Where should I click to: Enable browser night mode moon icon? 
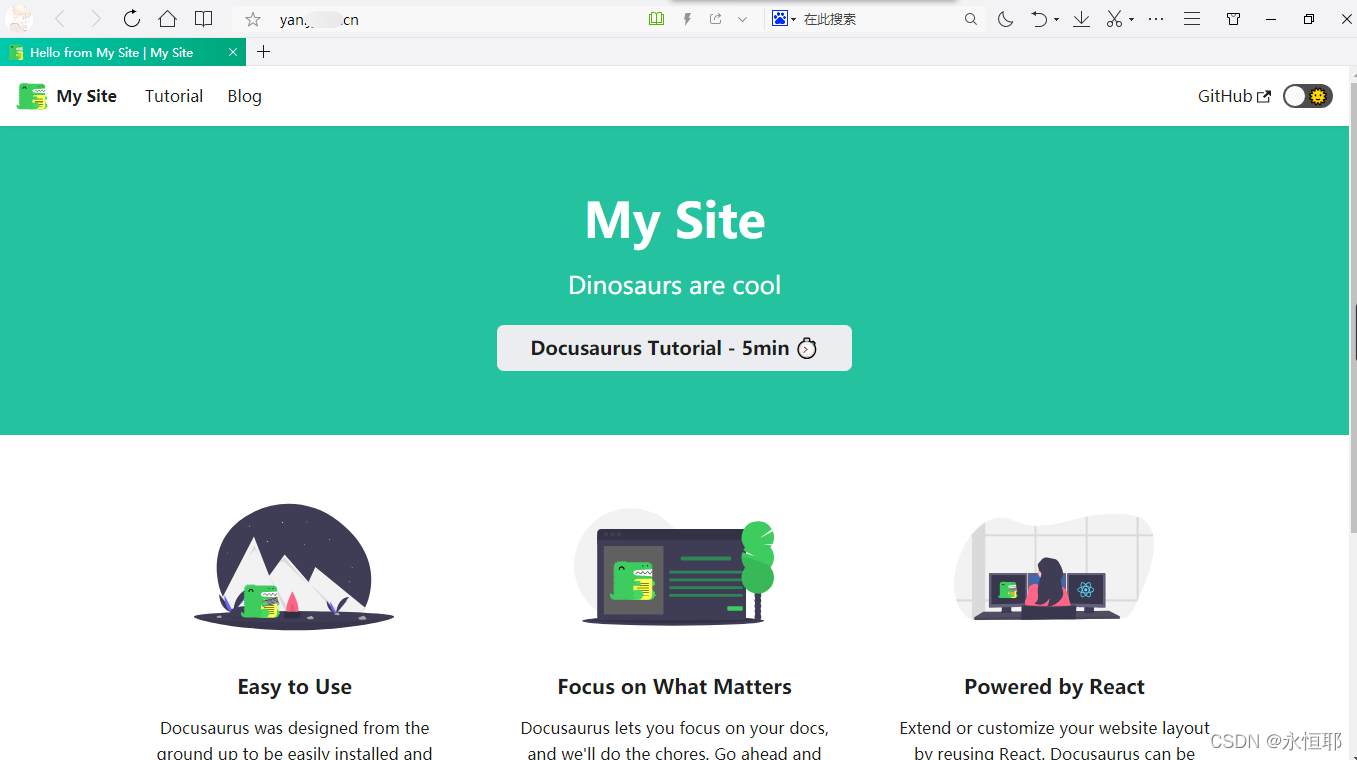click(1006, 19)
